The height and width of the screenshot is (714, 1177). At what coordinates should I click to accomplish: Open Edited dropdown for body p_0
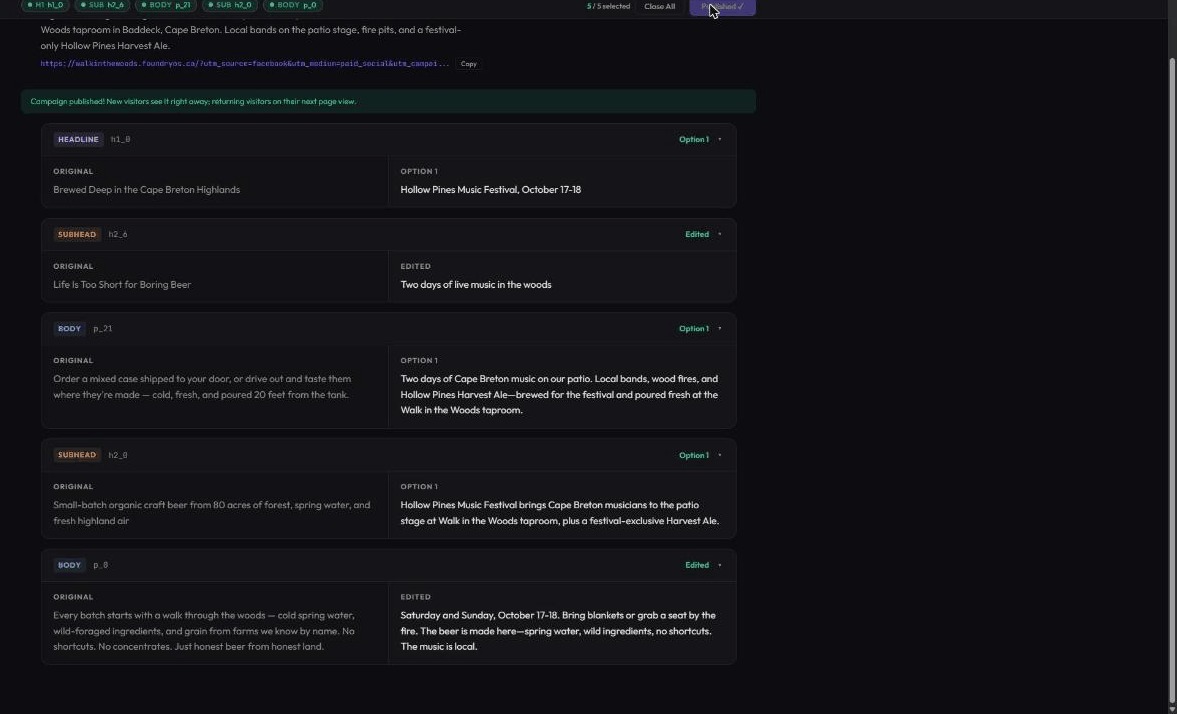pos(703,565)
